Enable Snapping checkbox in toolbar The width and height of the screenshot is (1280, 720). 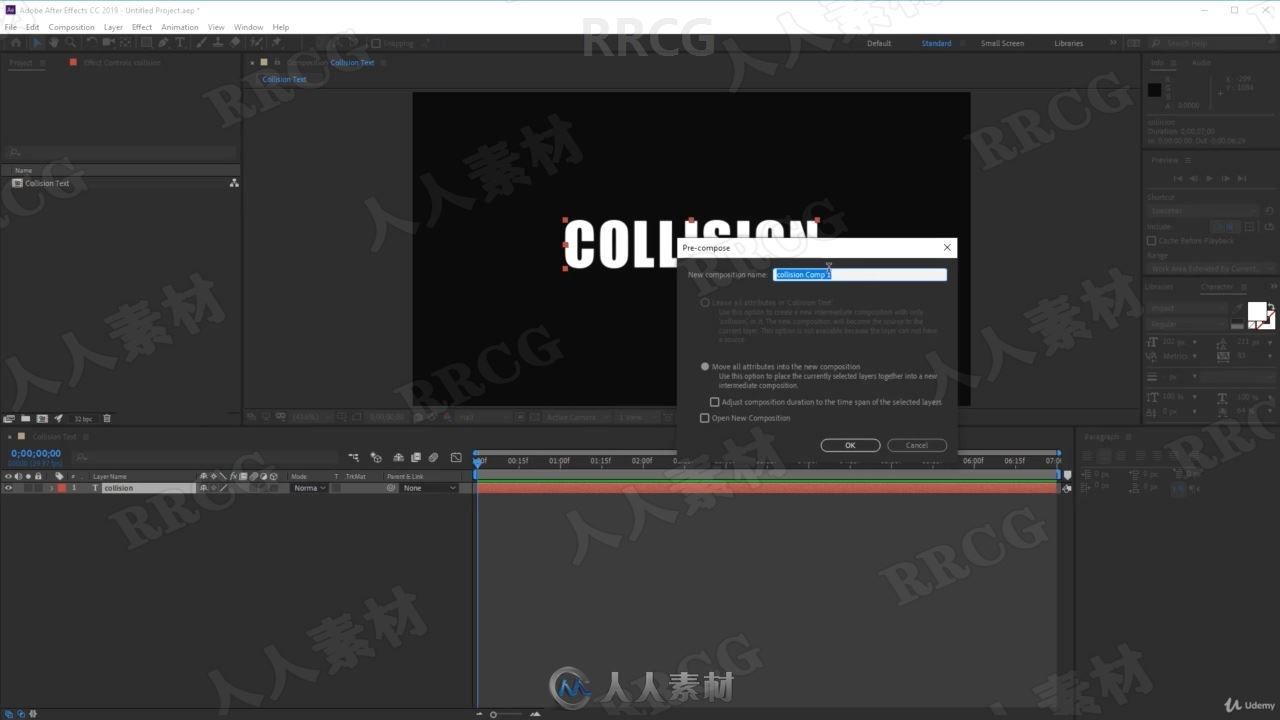(376, 43)
